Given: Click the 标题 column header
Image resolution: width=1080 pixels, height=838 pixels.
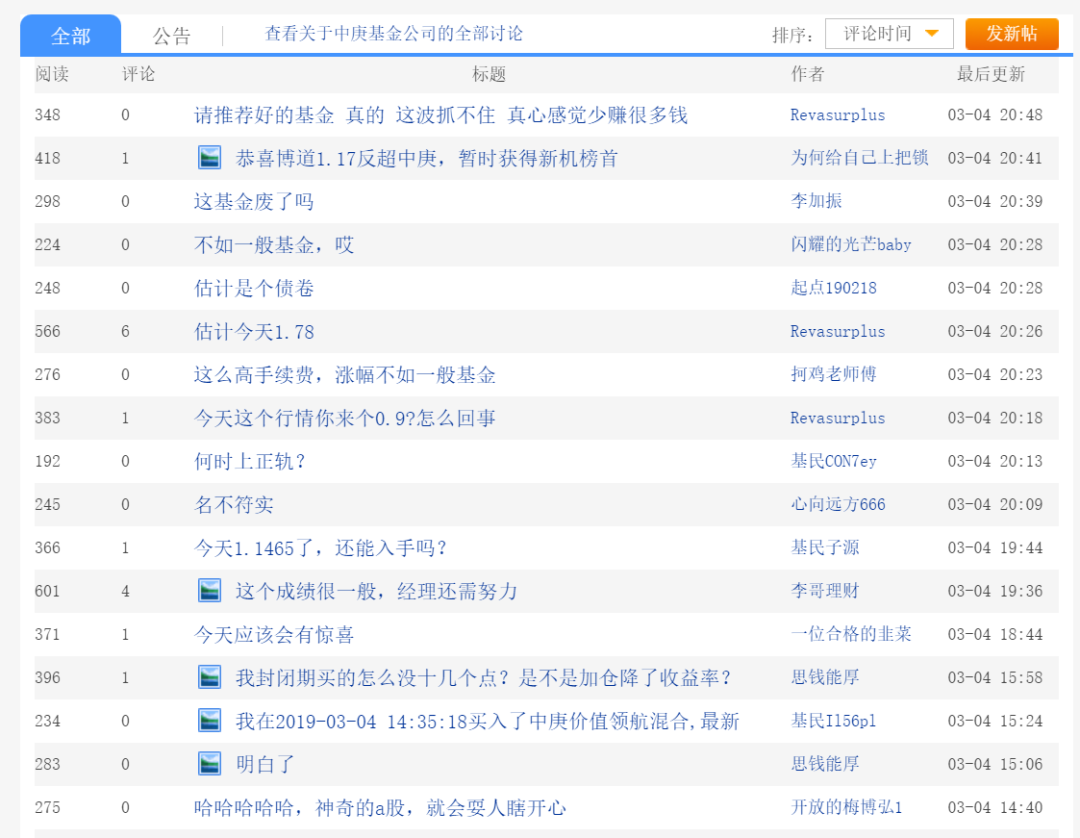Looking at the screenshot, I should pyautogui.click(x=489, y=74).
